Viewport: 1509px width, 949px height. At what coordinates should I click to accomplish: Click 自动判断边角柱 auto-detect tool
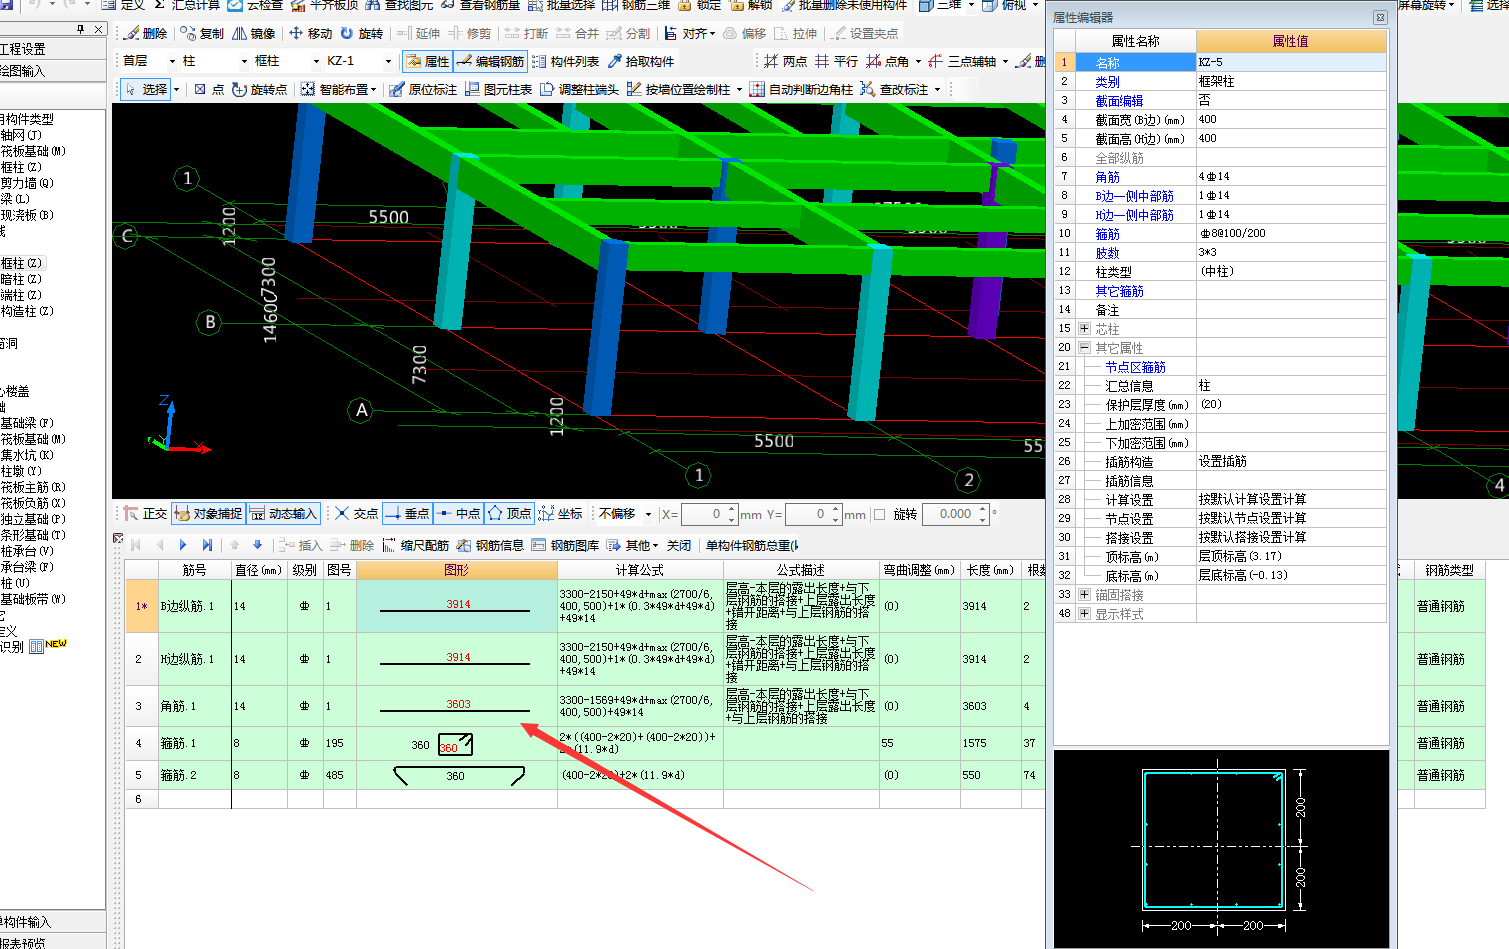coord(801,89)
